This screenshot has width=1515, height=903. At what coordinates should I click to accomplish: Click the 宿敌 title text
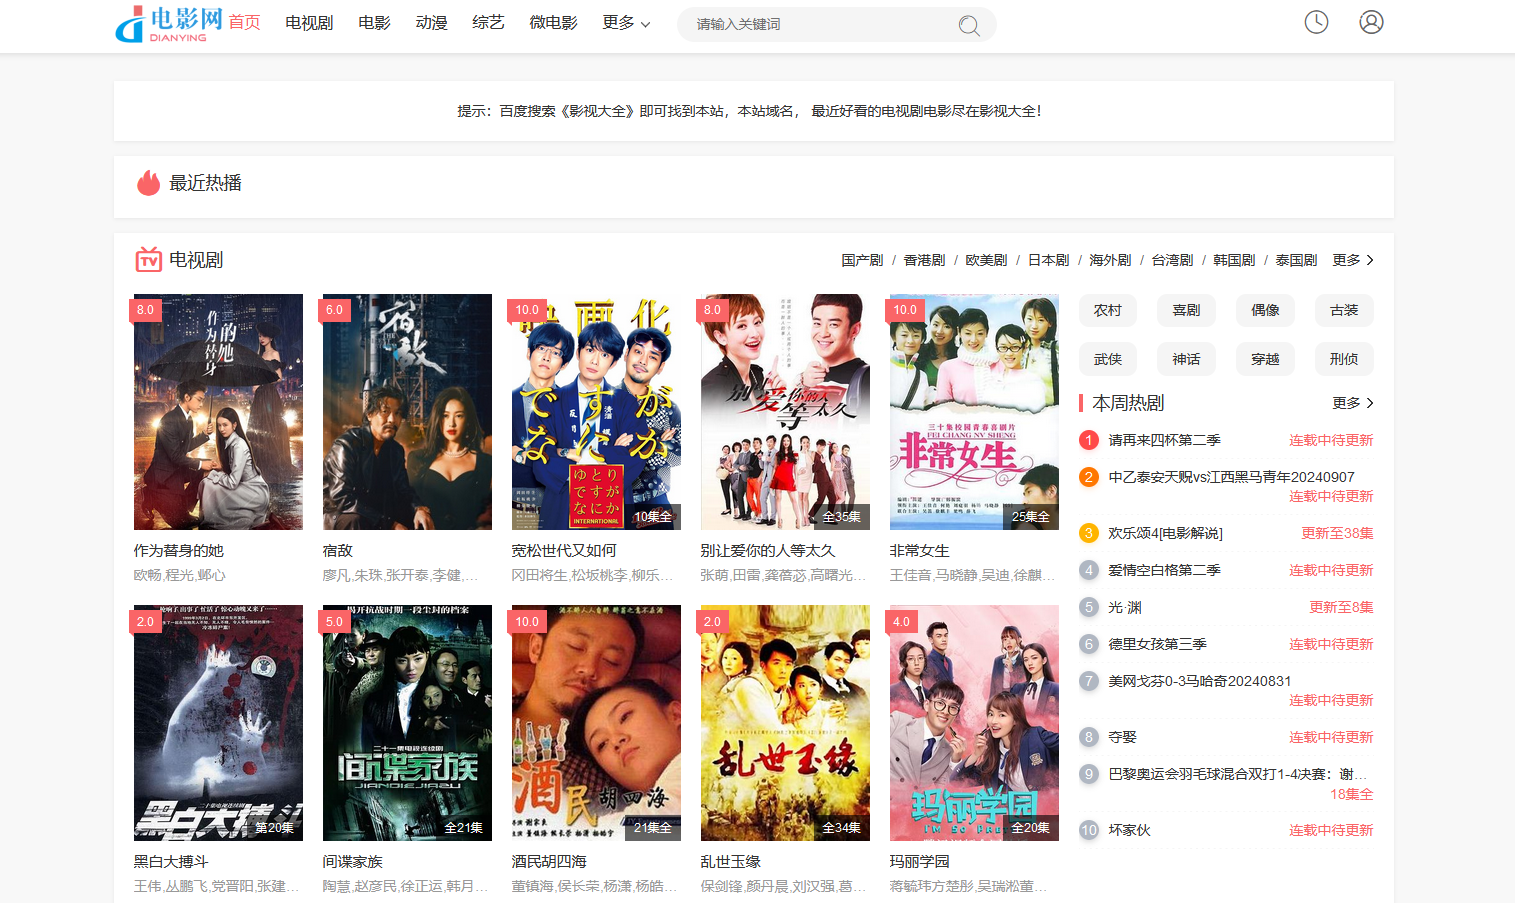(338, 551)
